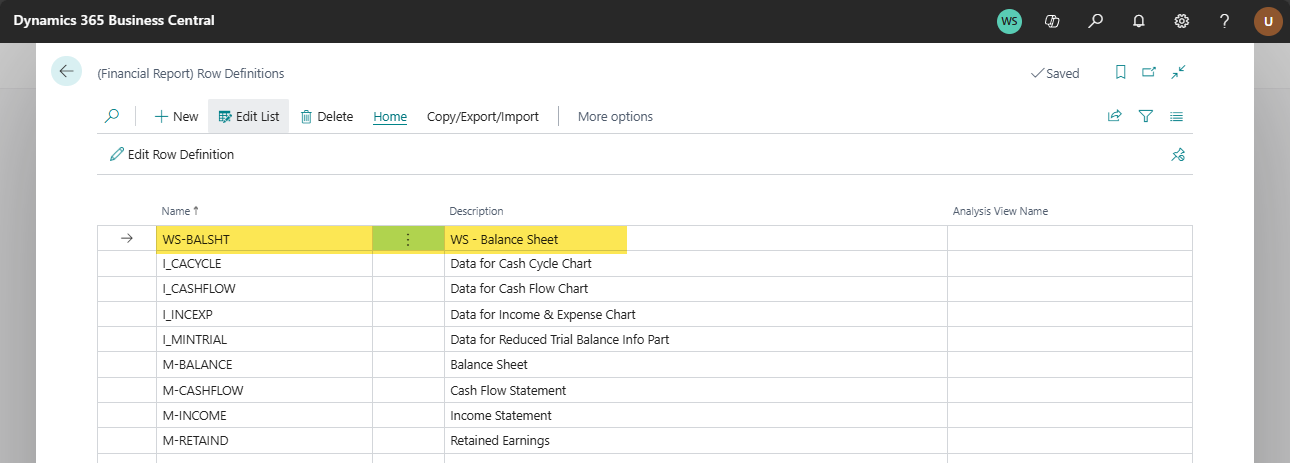Create a New row definition

tap(176, 116)
